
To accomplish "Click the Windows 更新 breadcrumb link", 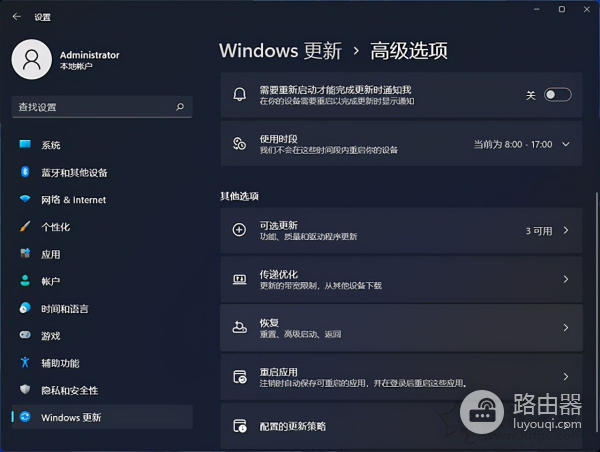I will 280,51.
